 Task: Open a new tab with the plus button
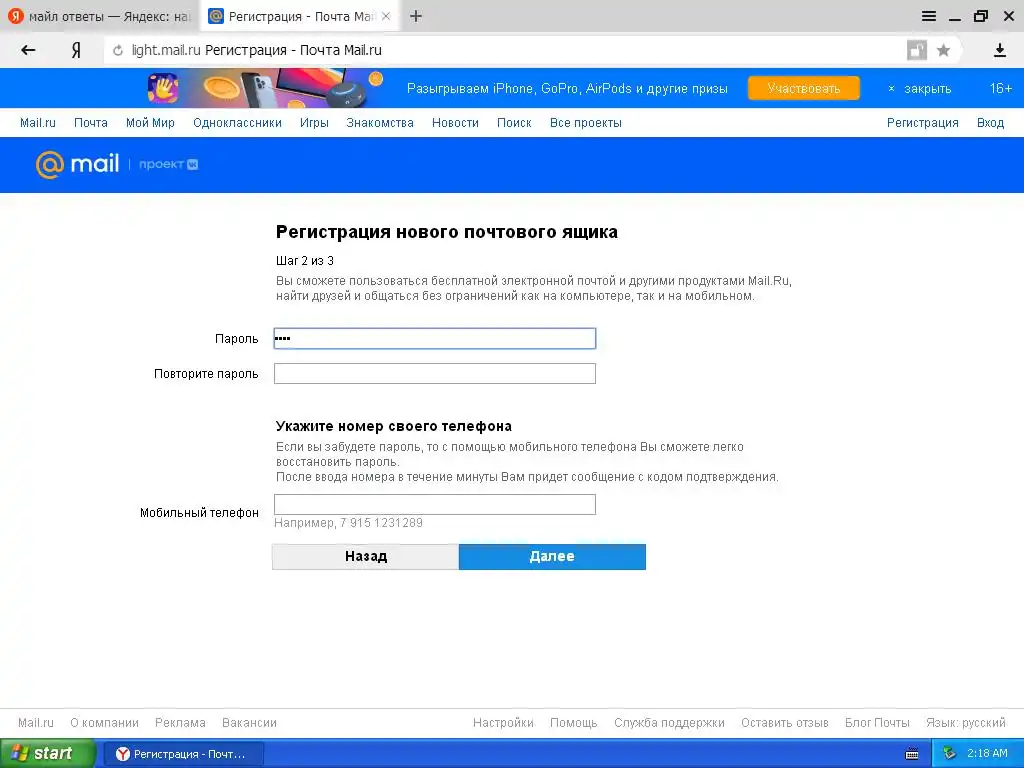416,16
